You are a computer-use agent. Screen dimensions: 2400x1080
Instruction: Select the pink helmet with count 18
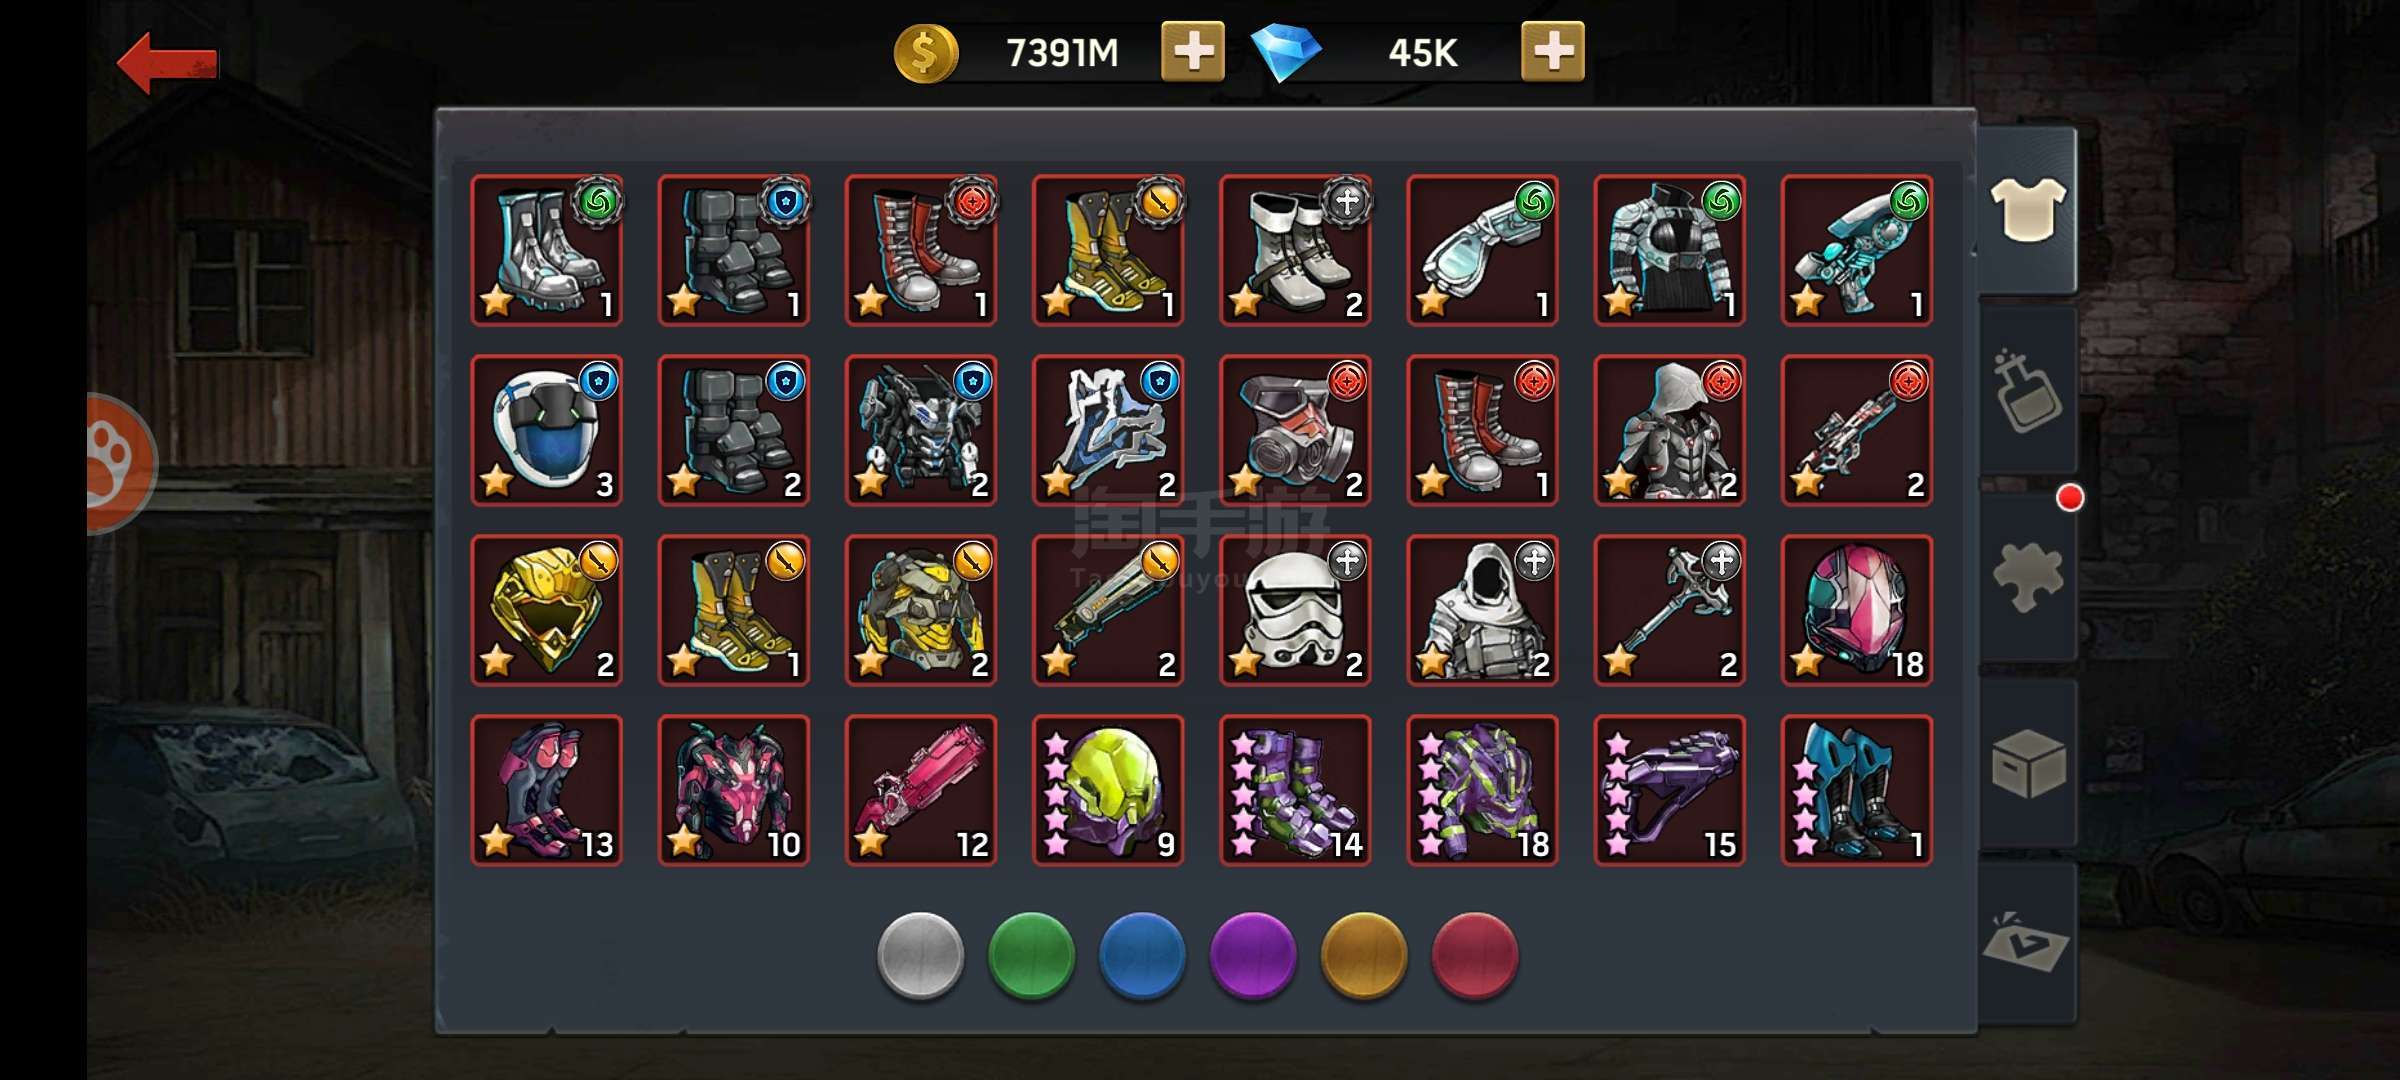[x=1857, y=610]
